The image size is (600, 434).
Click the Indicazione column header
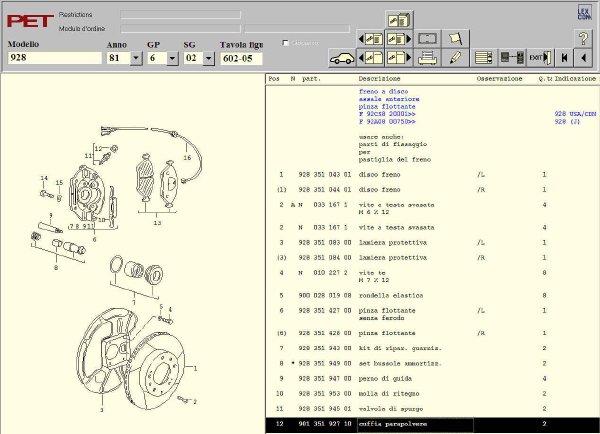click(575, 78)
